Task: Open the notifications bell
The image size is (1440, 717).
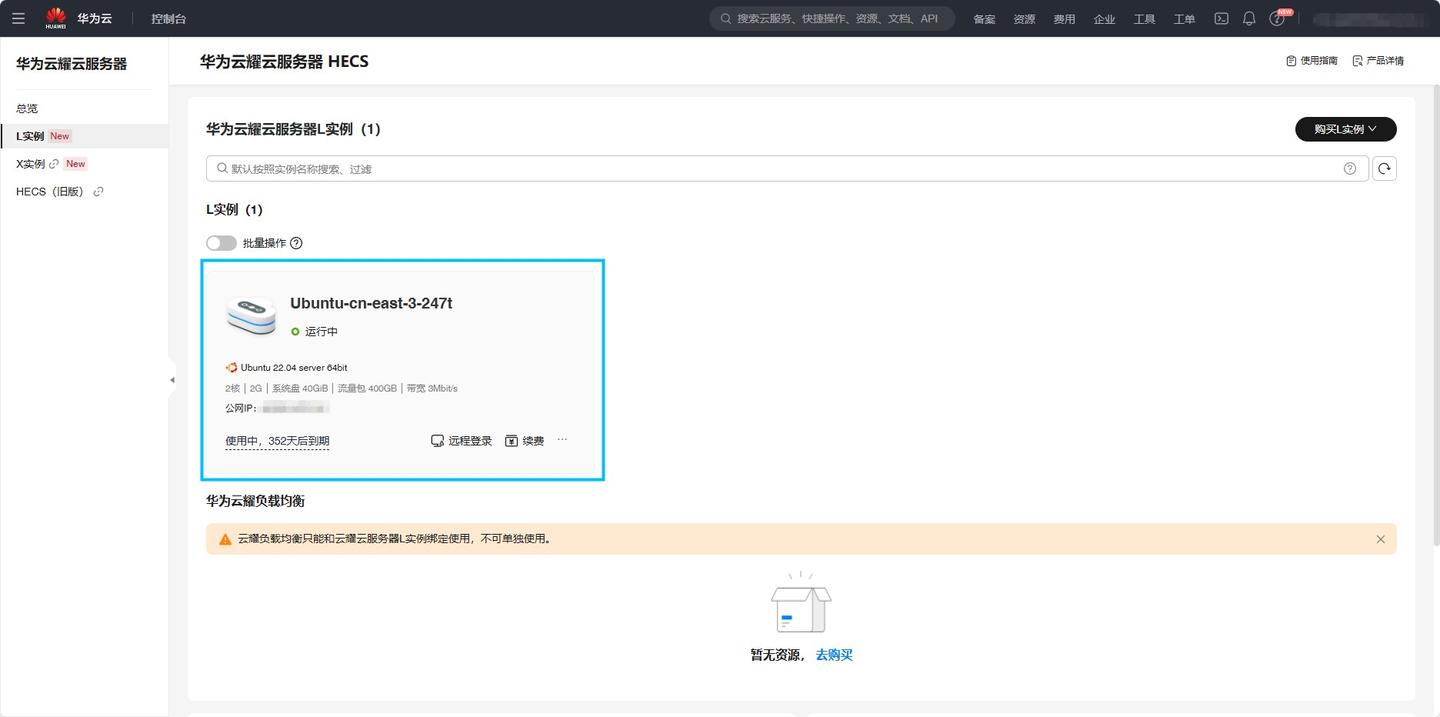Action: point(1249,18)
